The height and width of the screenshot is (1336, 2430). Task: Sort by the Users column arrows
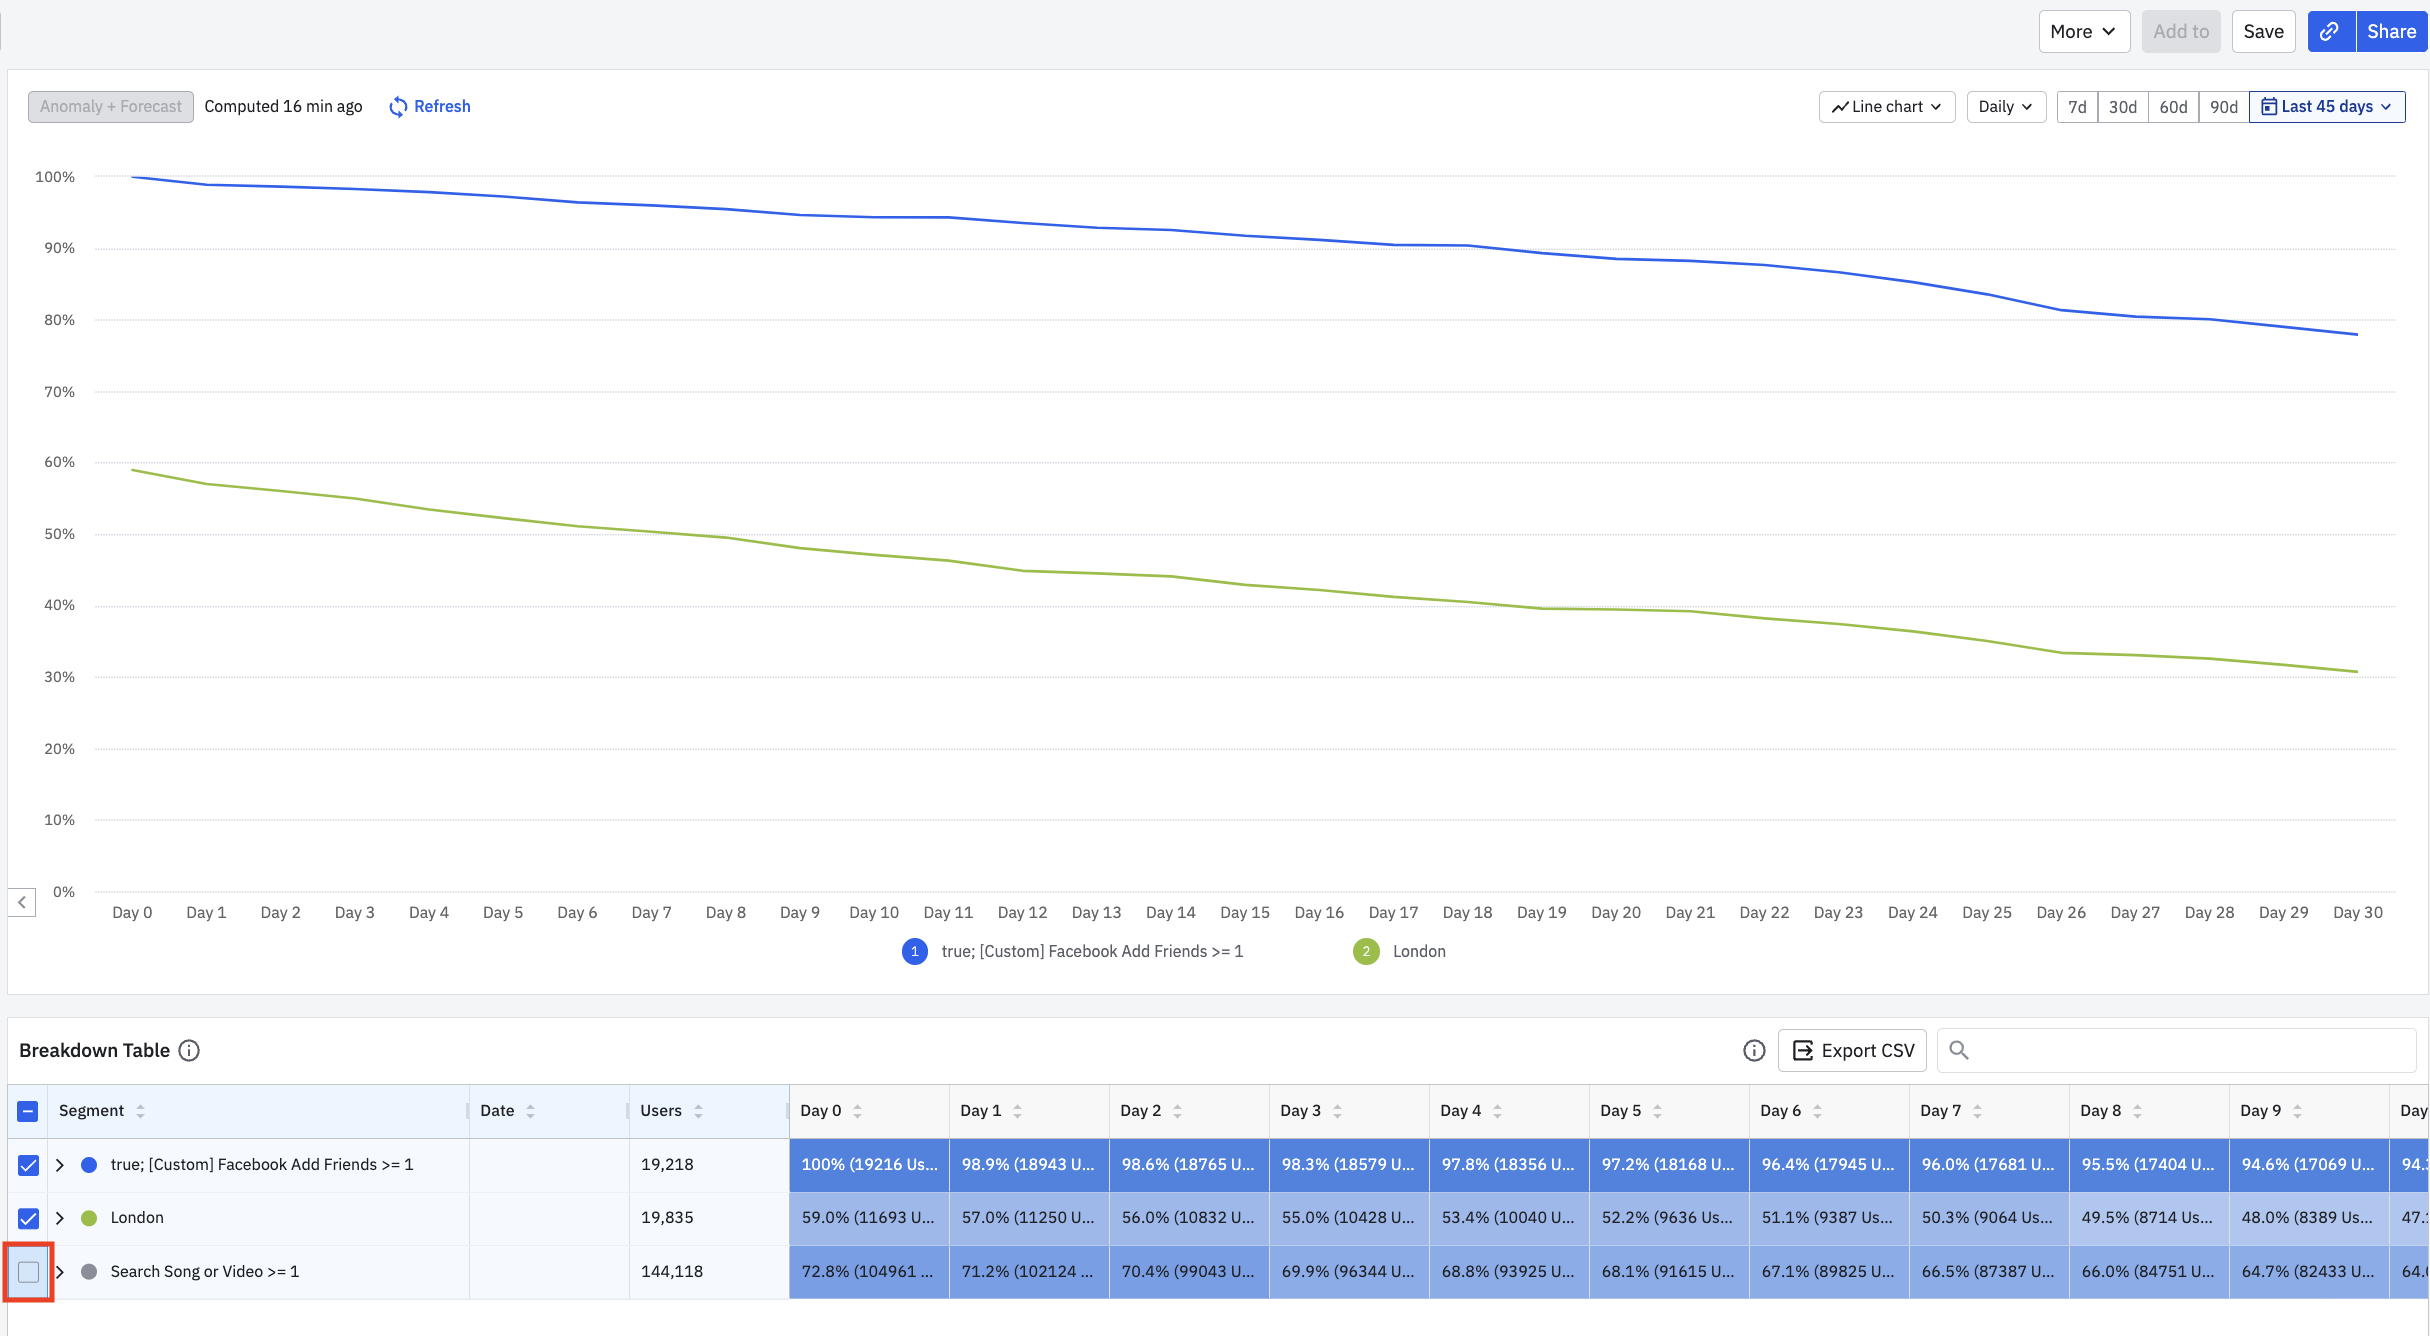pos(698,1111)
